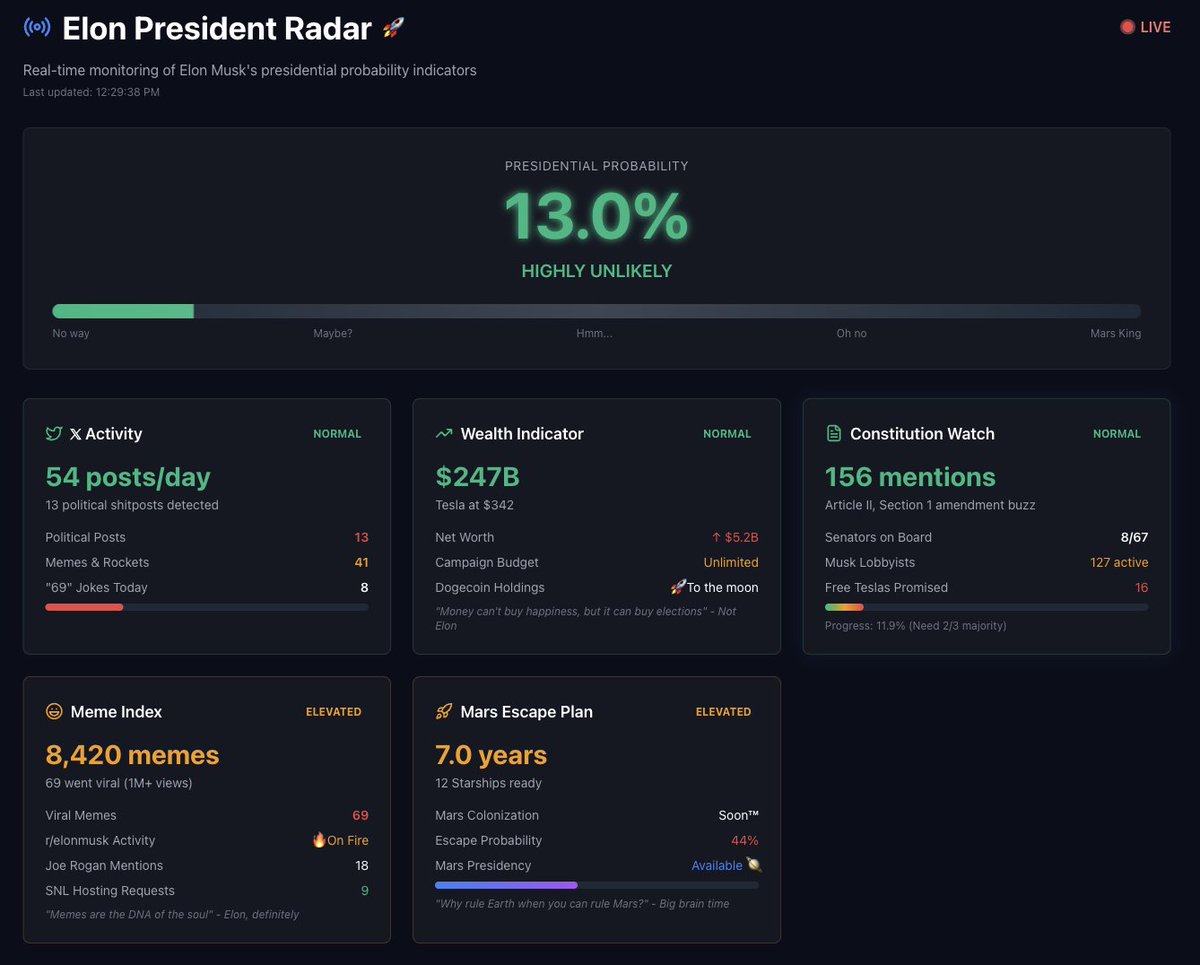Click the PRESIDENTIAL PROBABILITY heading
Image resolution: width=1200 pixels, height=965 pixels.
[x=596, y=166]
